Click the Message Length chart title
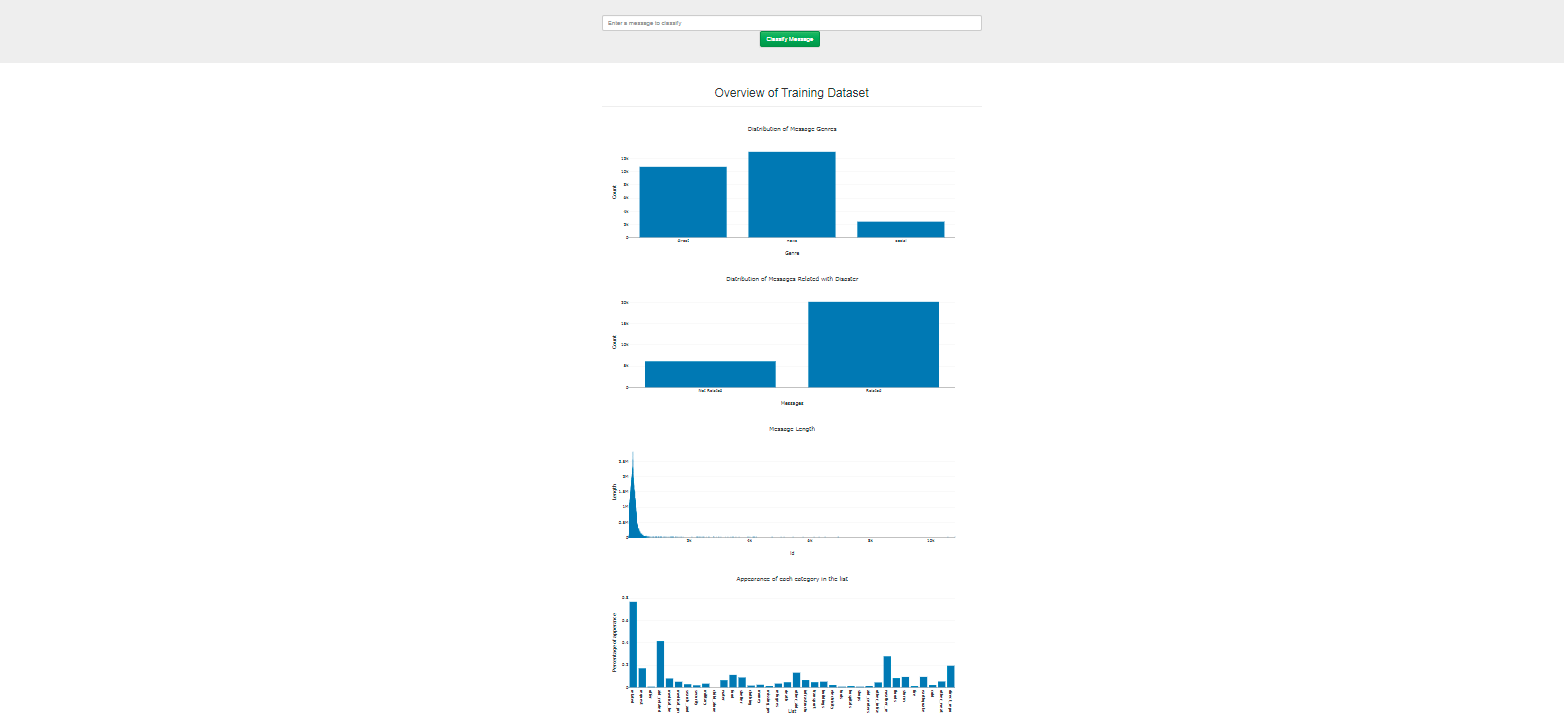 [x=791, y=429]
